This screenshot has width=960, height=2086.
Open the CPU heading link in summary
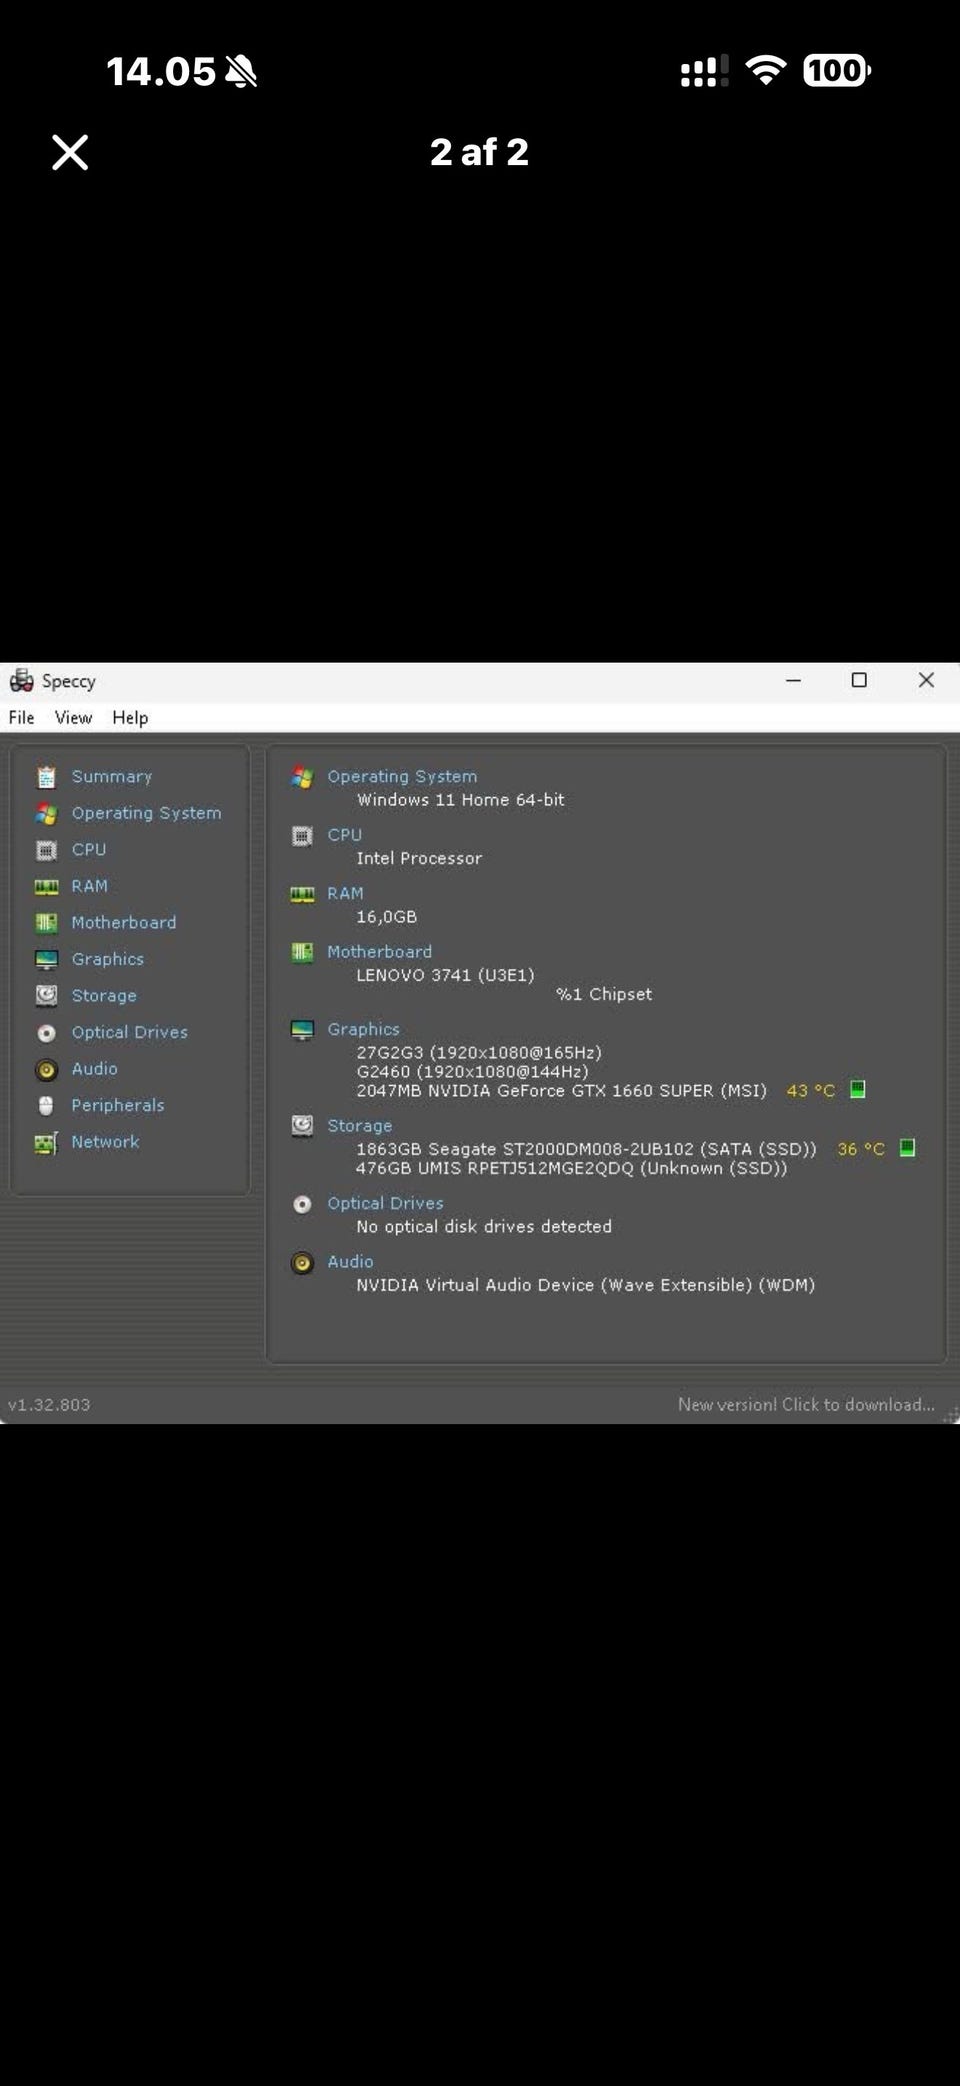(x=345, y=835)
